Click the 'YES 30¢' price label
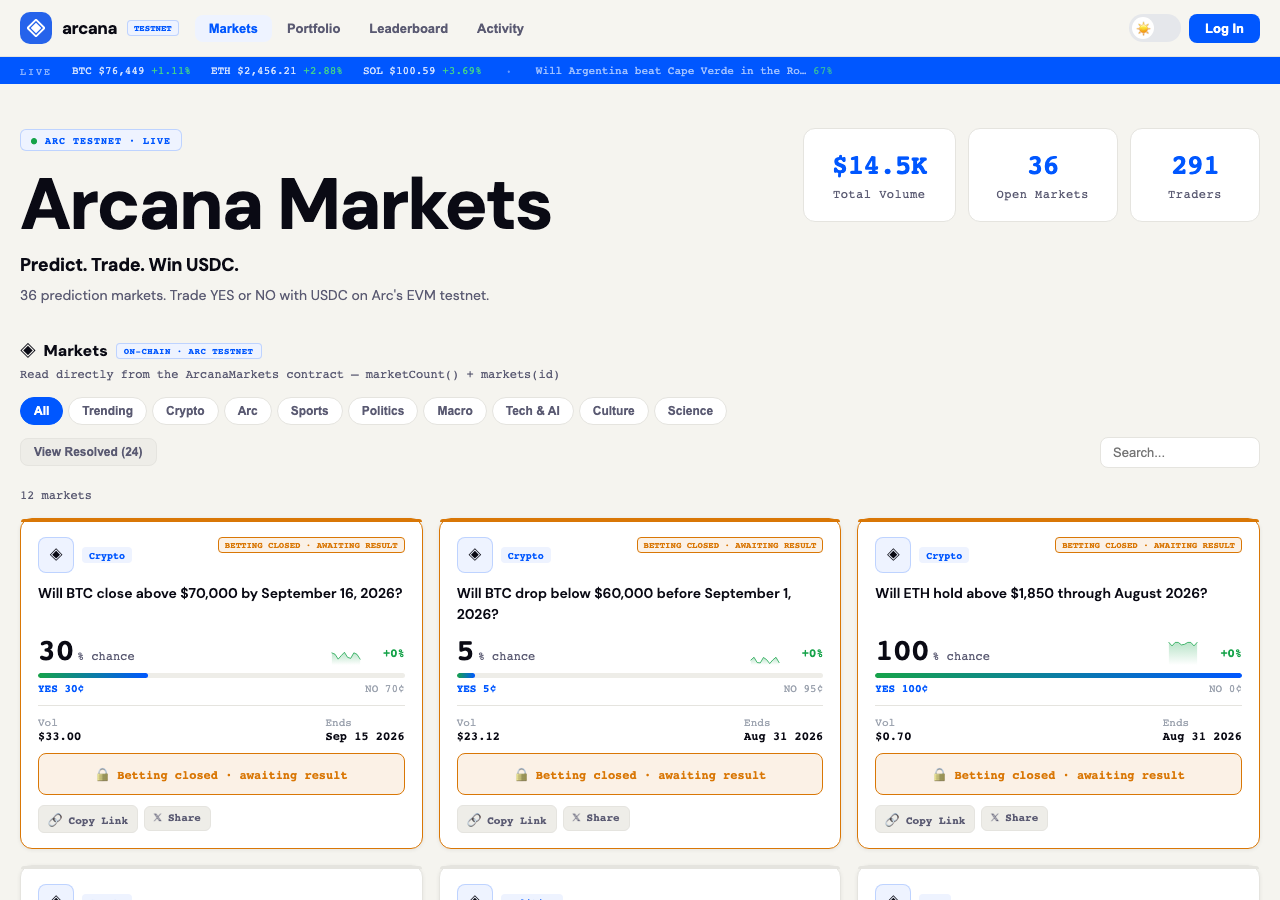The width and height of the screenshot is (1280, 900). coord(61,688)
